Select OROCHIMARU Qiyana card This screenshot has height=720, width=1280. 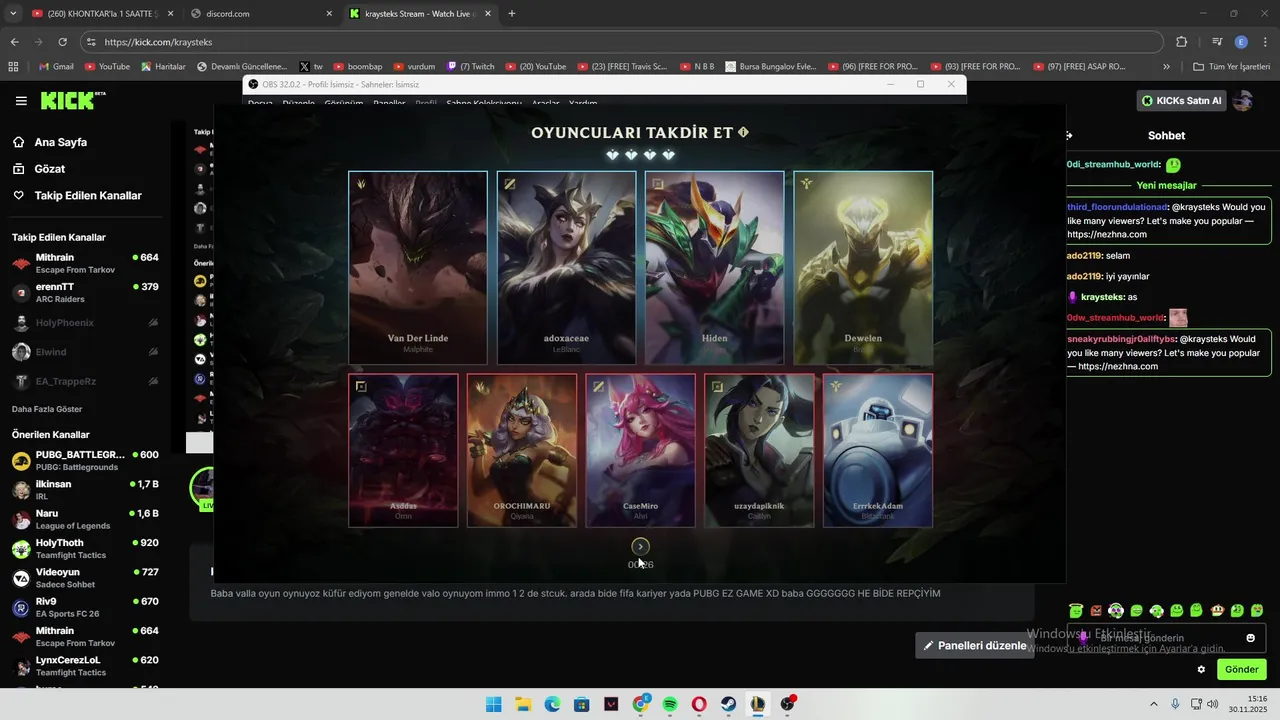point(522,450)
